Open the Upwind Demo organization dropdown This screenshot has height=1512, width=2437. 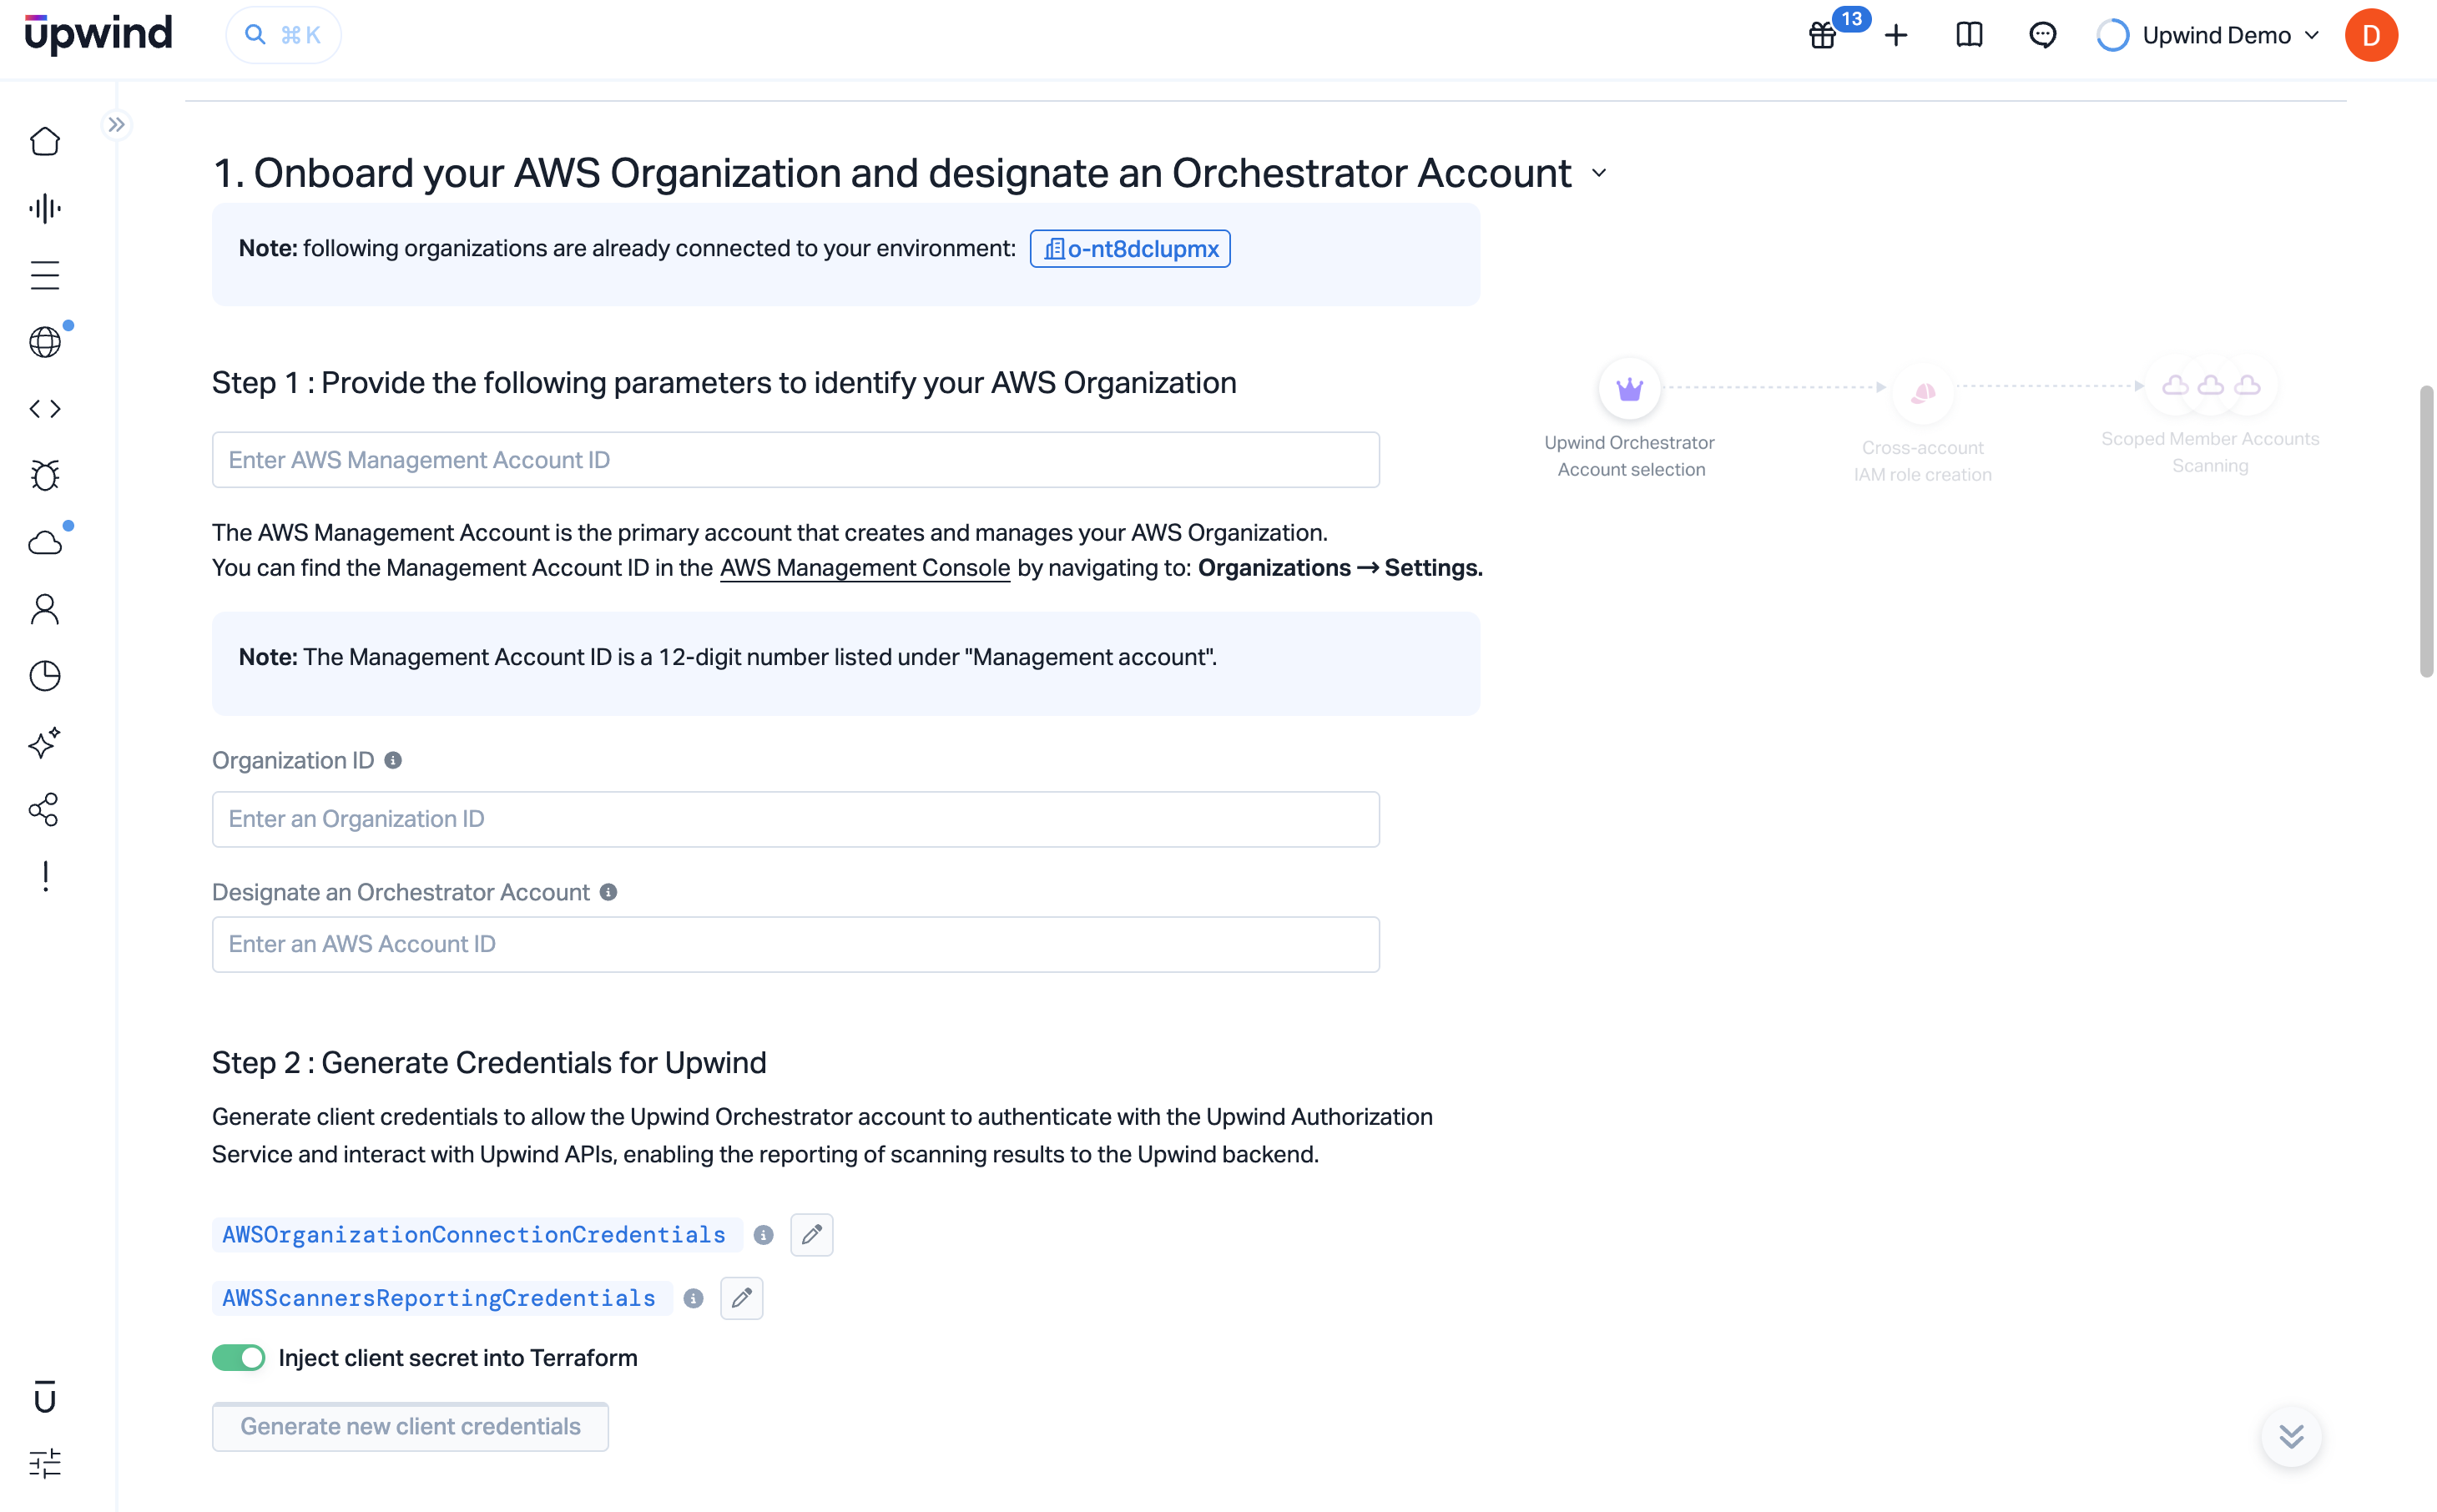click(x=2208, y=35)
